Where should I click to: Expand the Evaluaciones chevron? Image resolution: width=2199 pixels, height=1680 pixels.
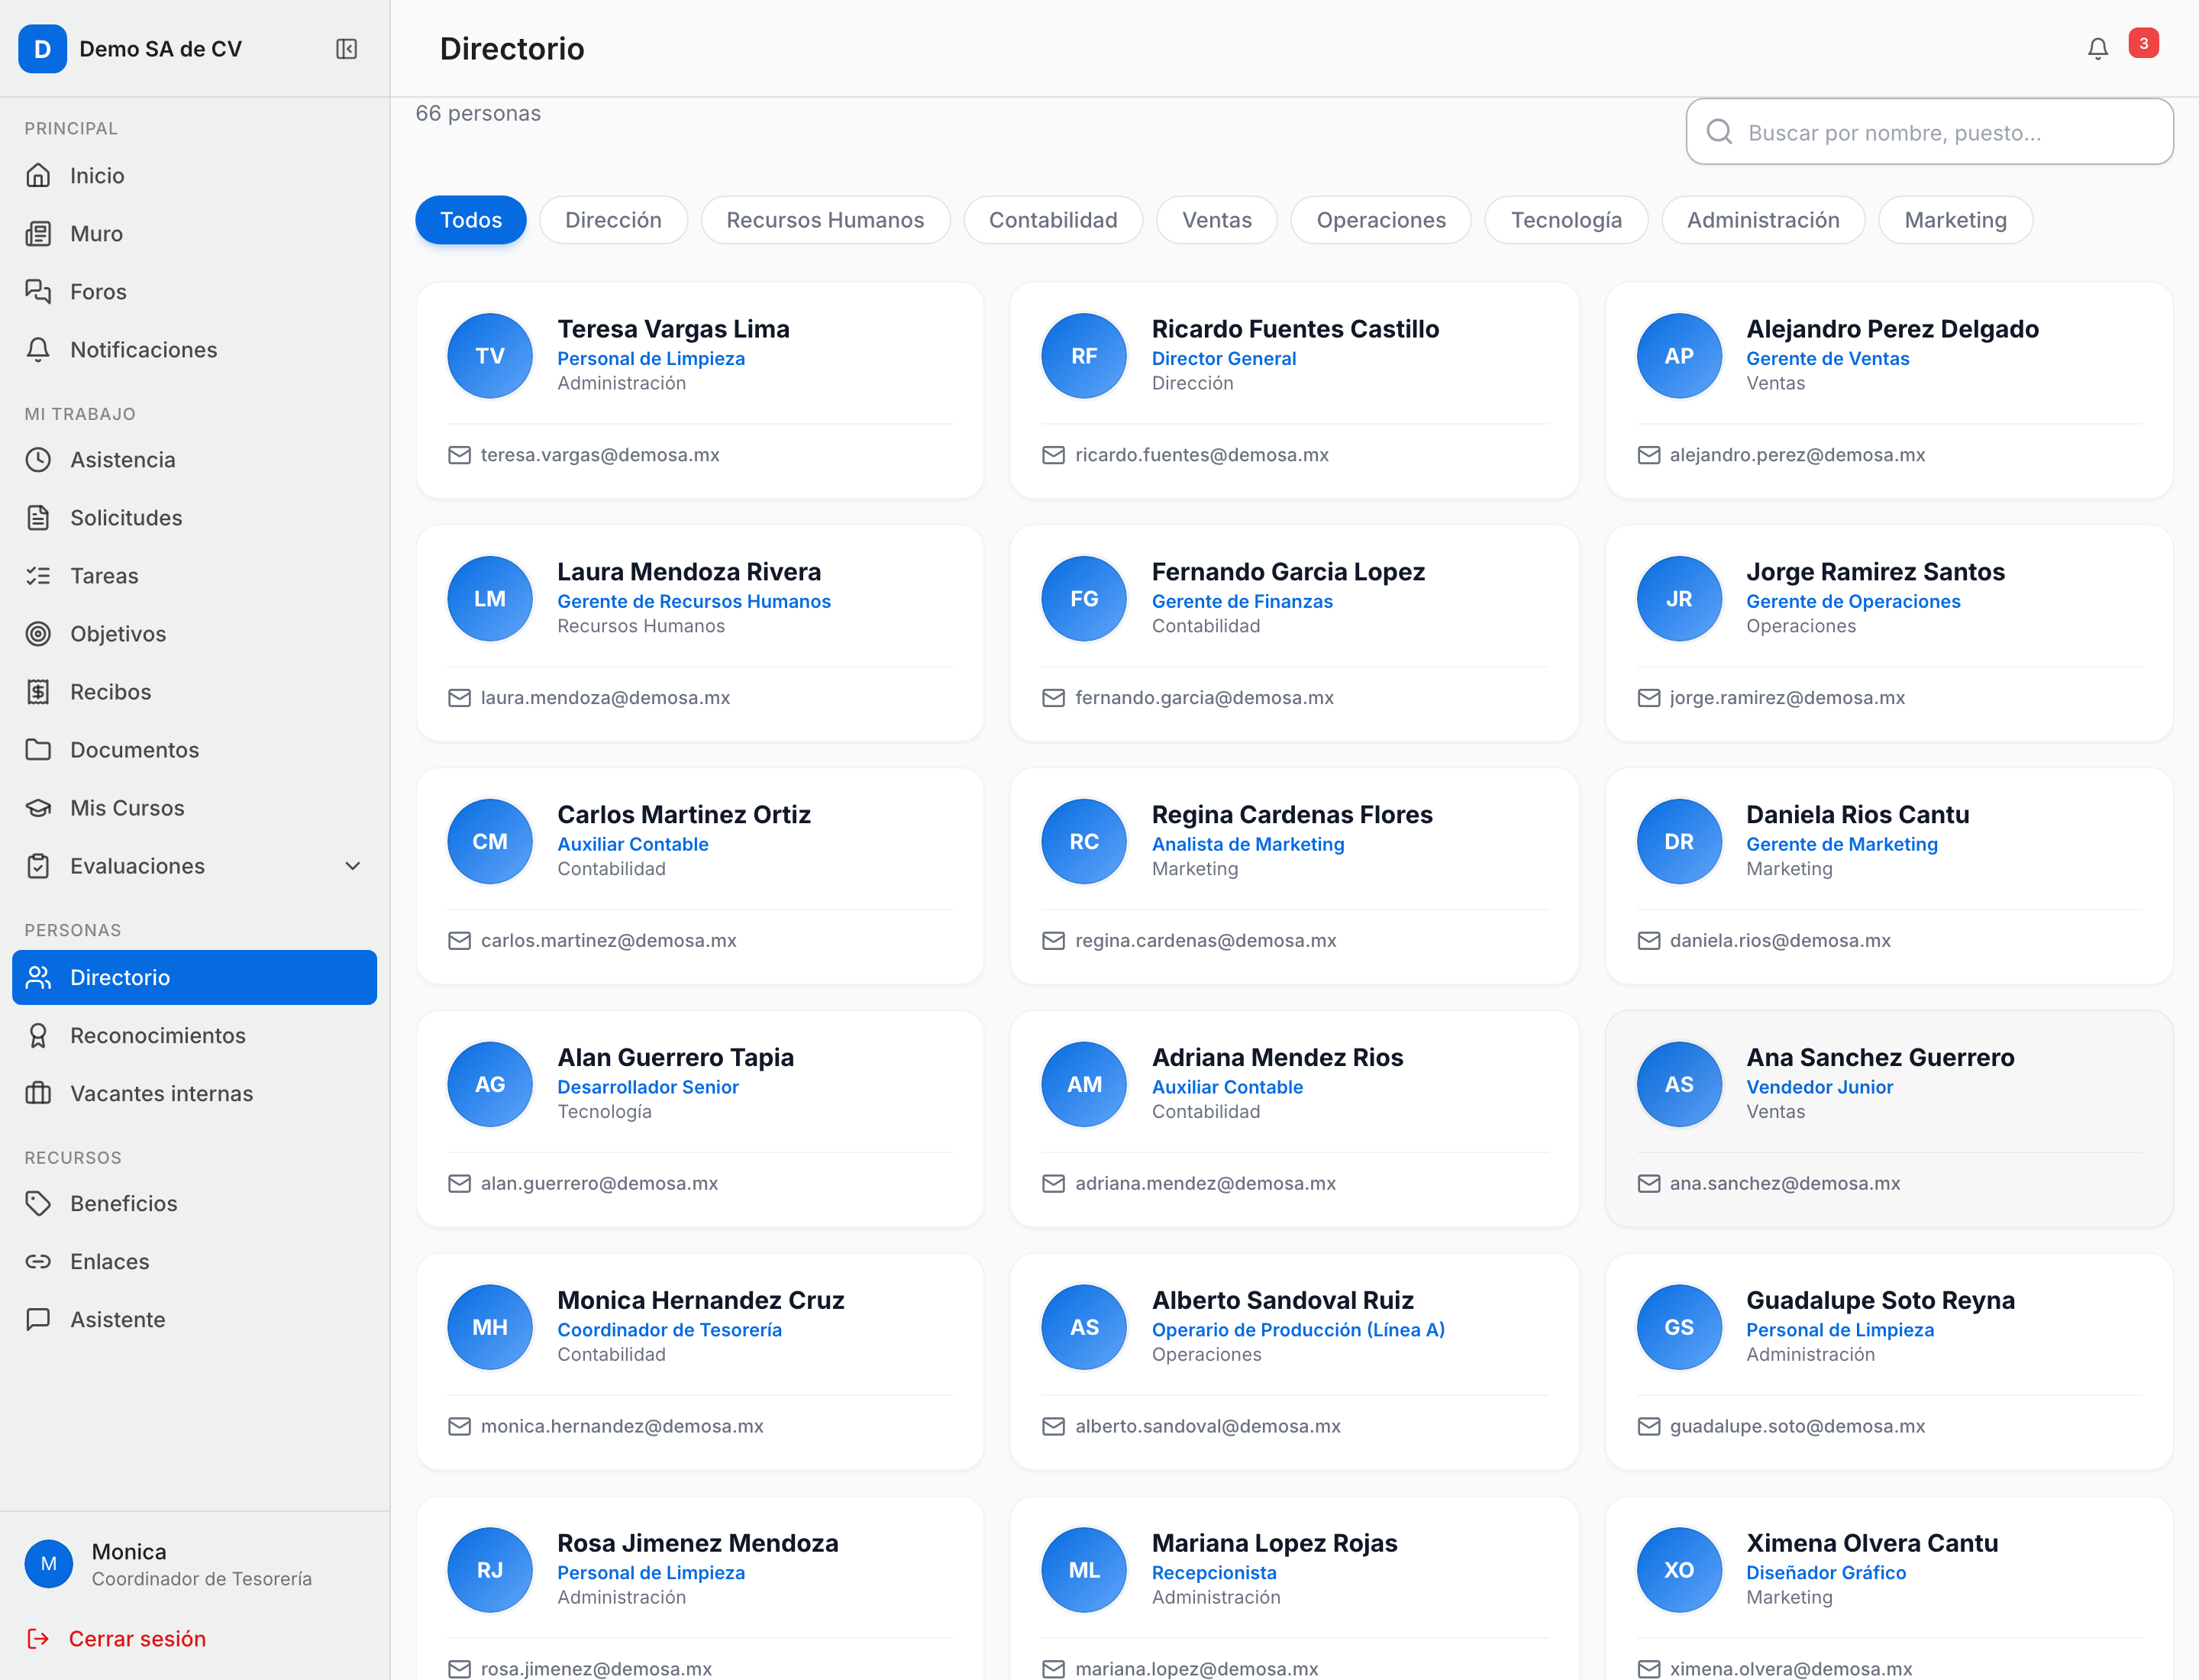click(x=352, y=866)
